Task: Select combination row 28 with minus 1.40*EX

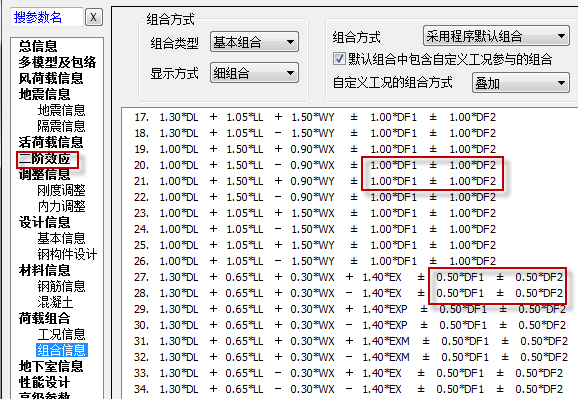Action: coord(349,293)
